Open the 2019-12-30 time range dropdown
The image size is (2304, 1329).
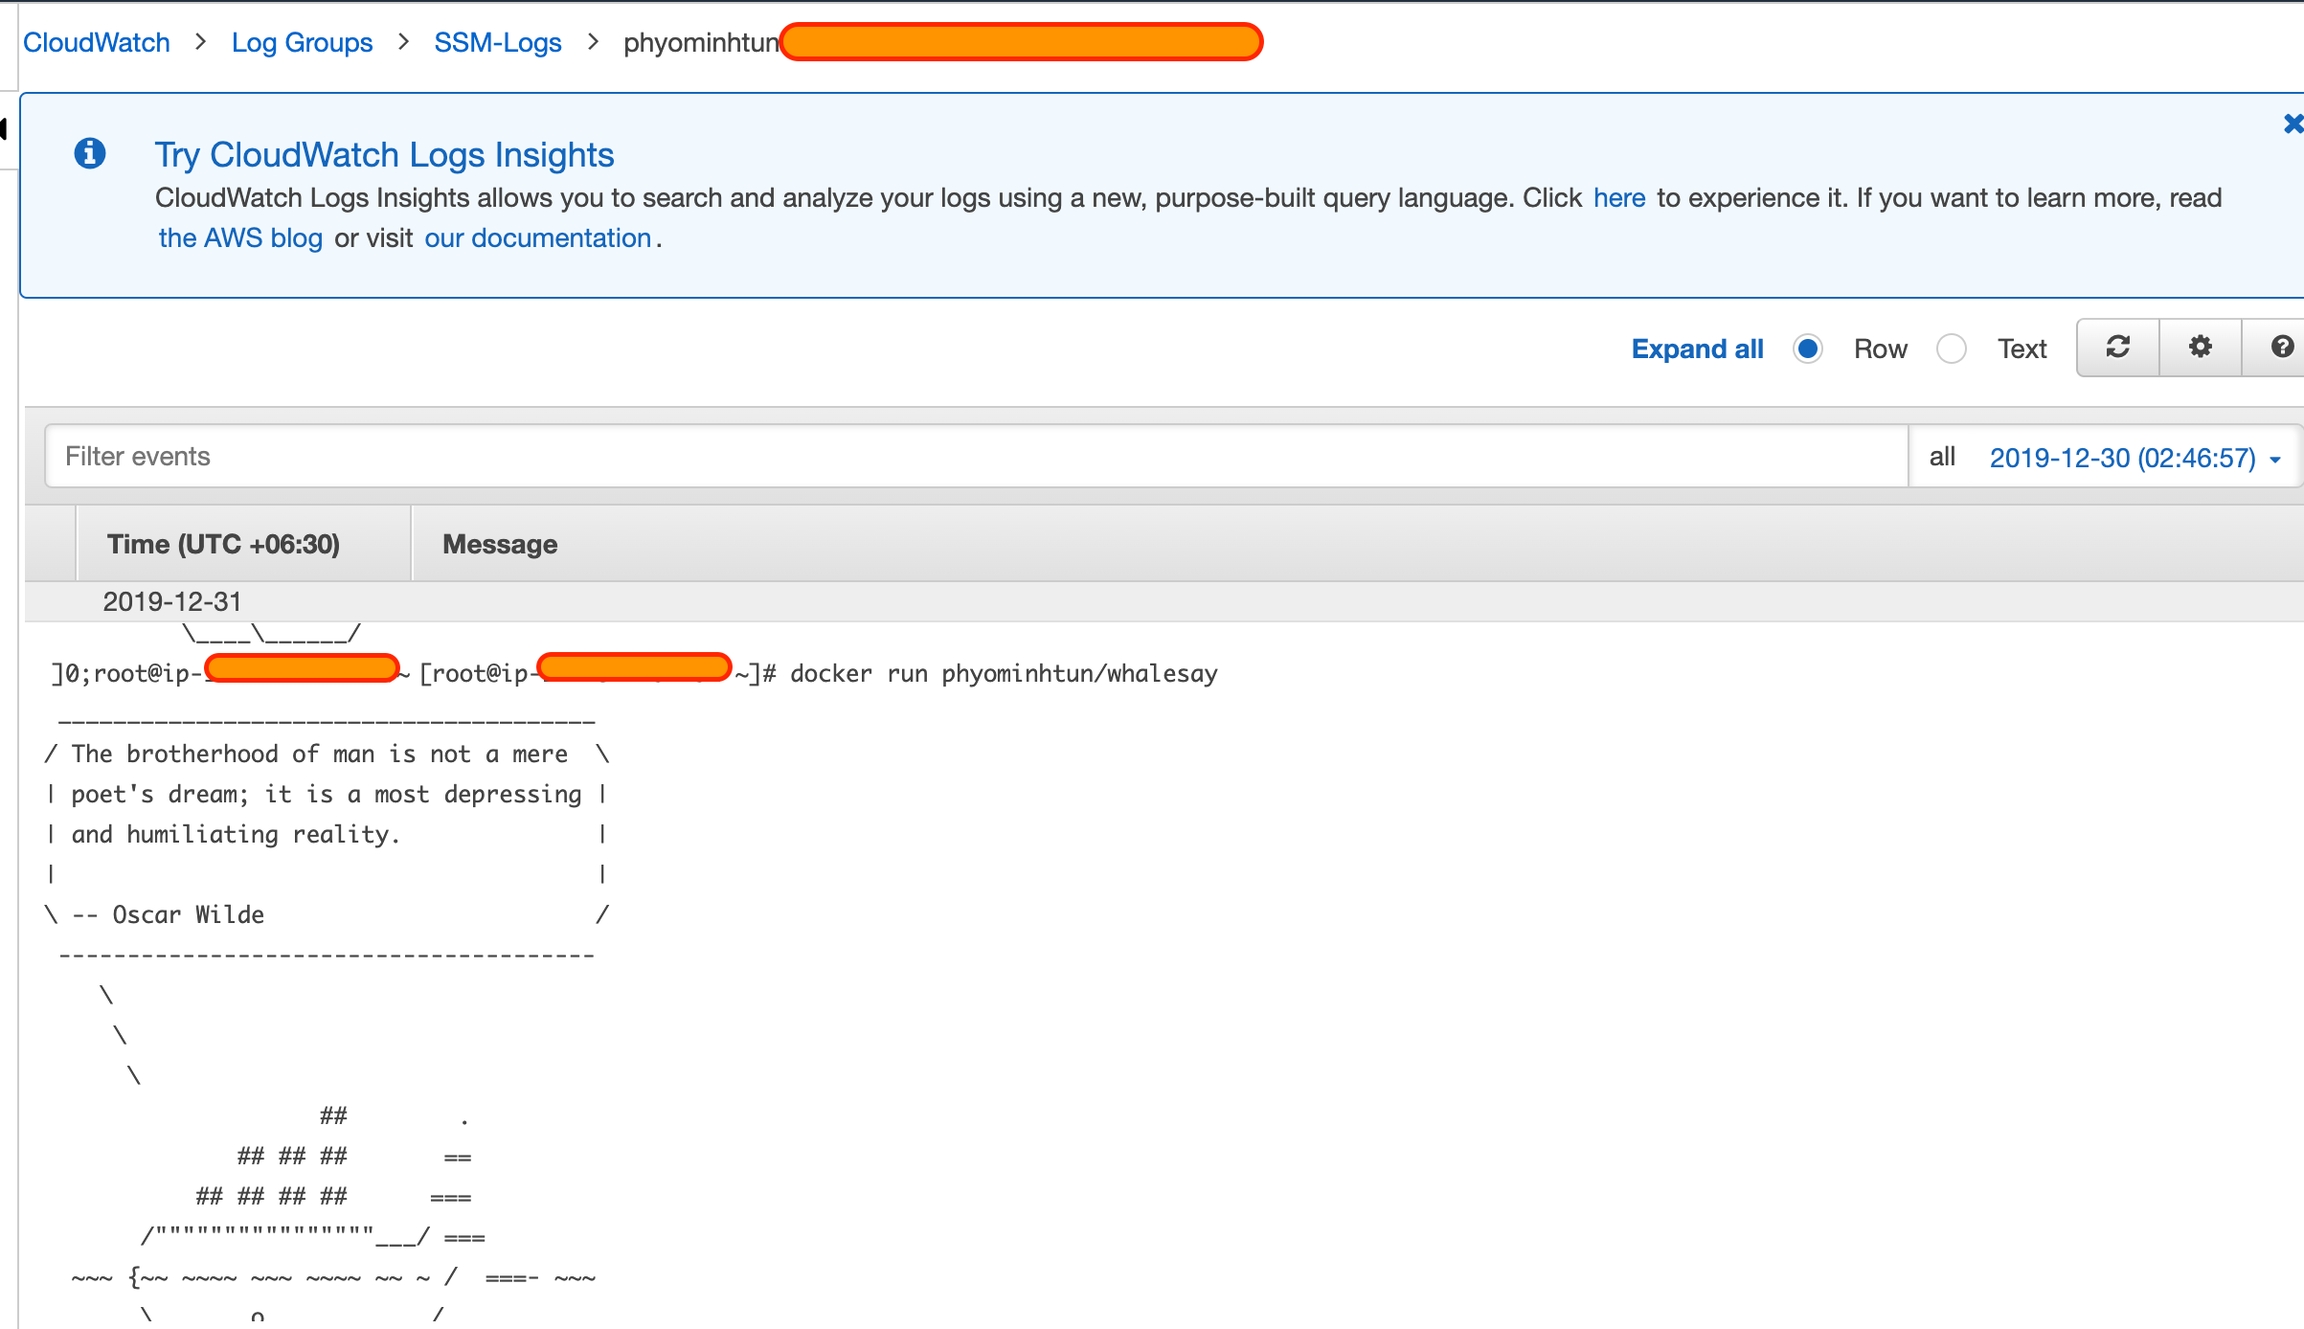click(x=2121, y=458)
